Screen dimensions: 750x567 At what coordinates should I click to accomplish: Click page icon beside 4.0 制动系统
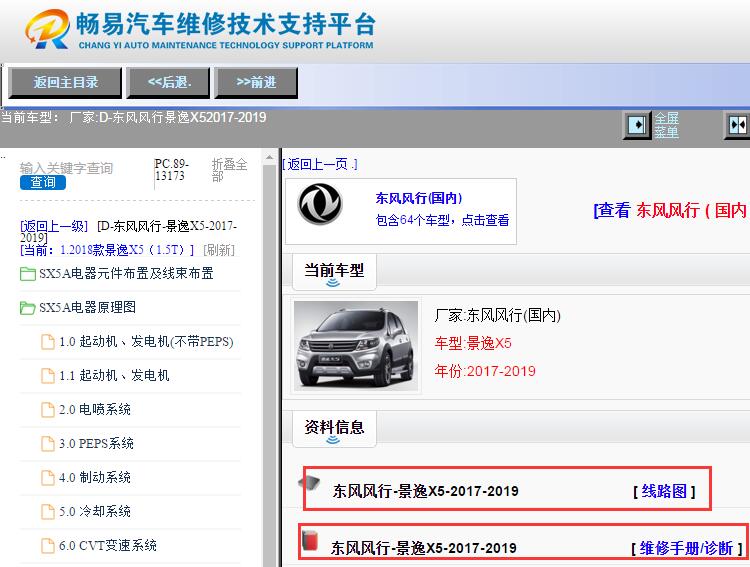(48, 478)
